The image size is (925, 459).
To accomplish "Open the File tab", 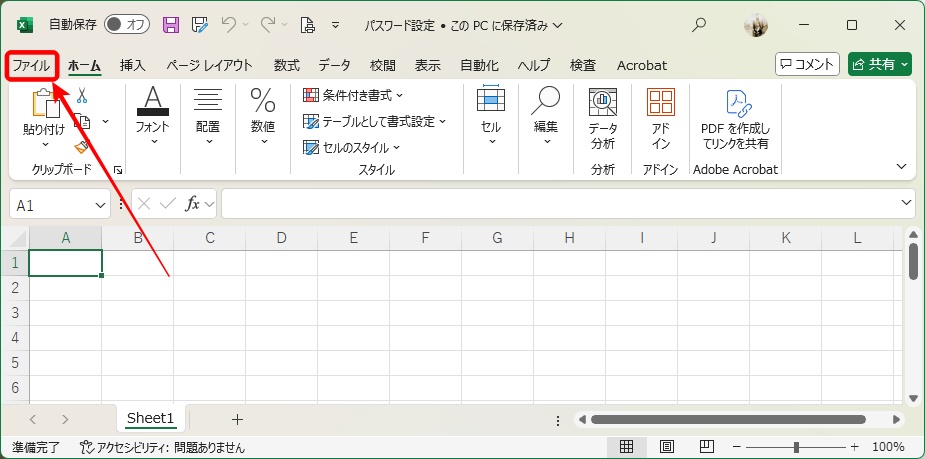I will 31,65.
